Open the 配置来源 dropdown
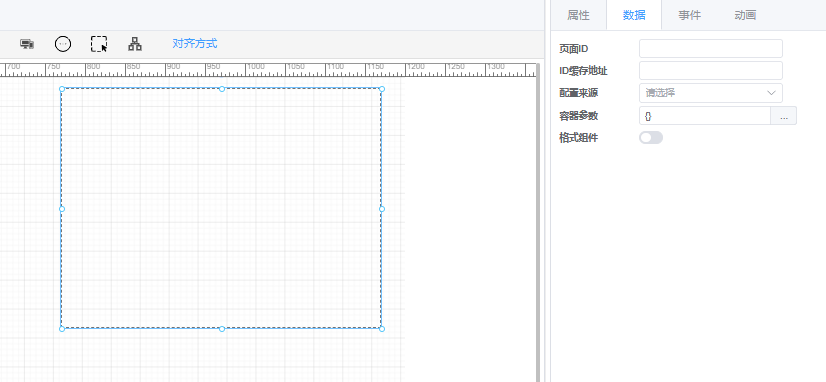This screenshot has width=826, height=382. tap(711, 93)
